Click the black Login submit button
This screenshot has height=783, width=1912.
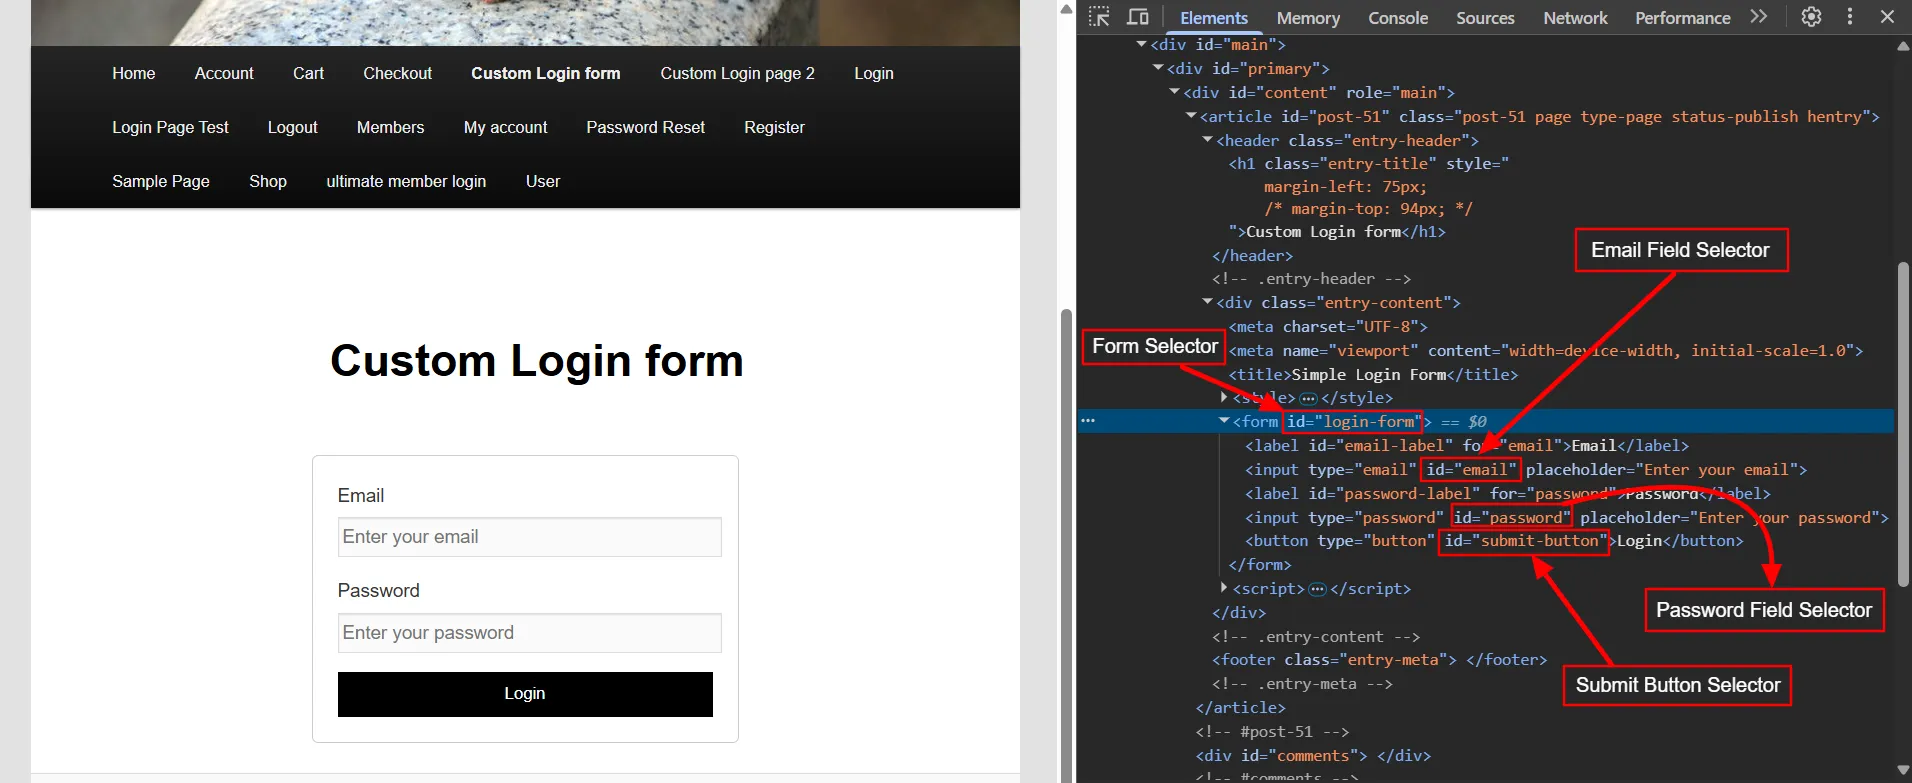coord(525,694)
